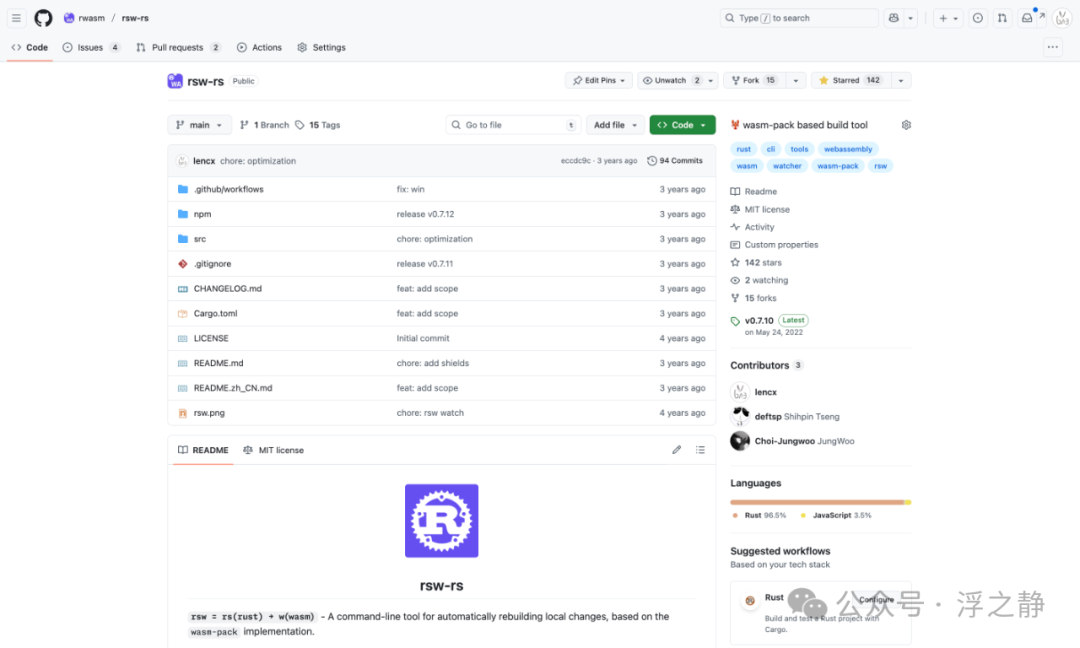Image resolution: width=1080 pixels, height=648 pixels.
Task: Expand the Edit Pins dropdown
Action: (x=599, y=81)
